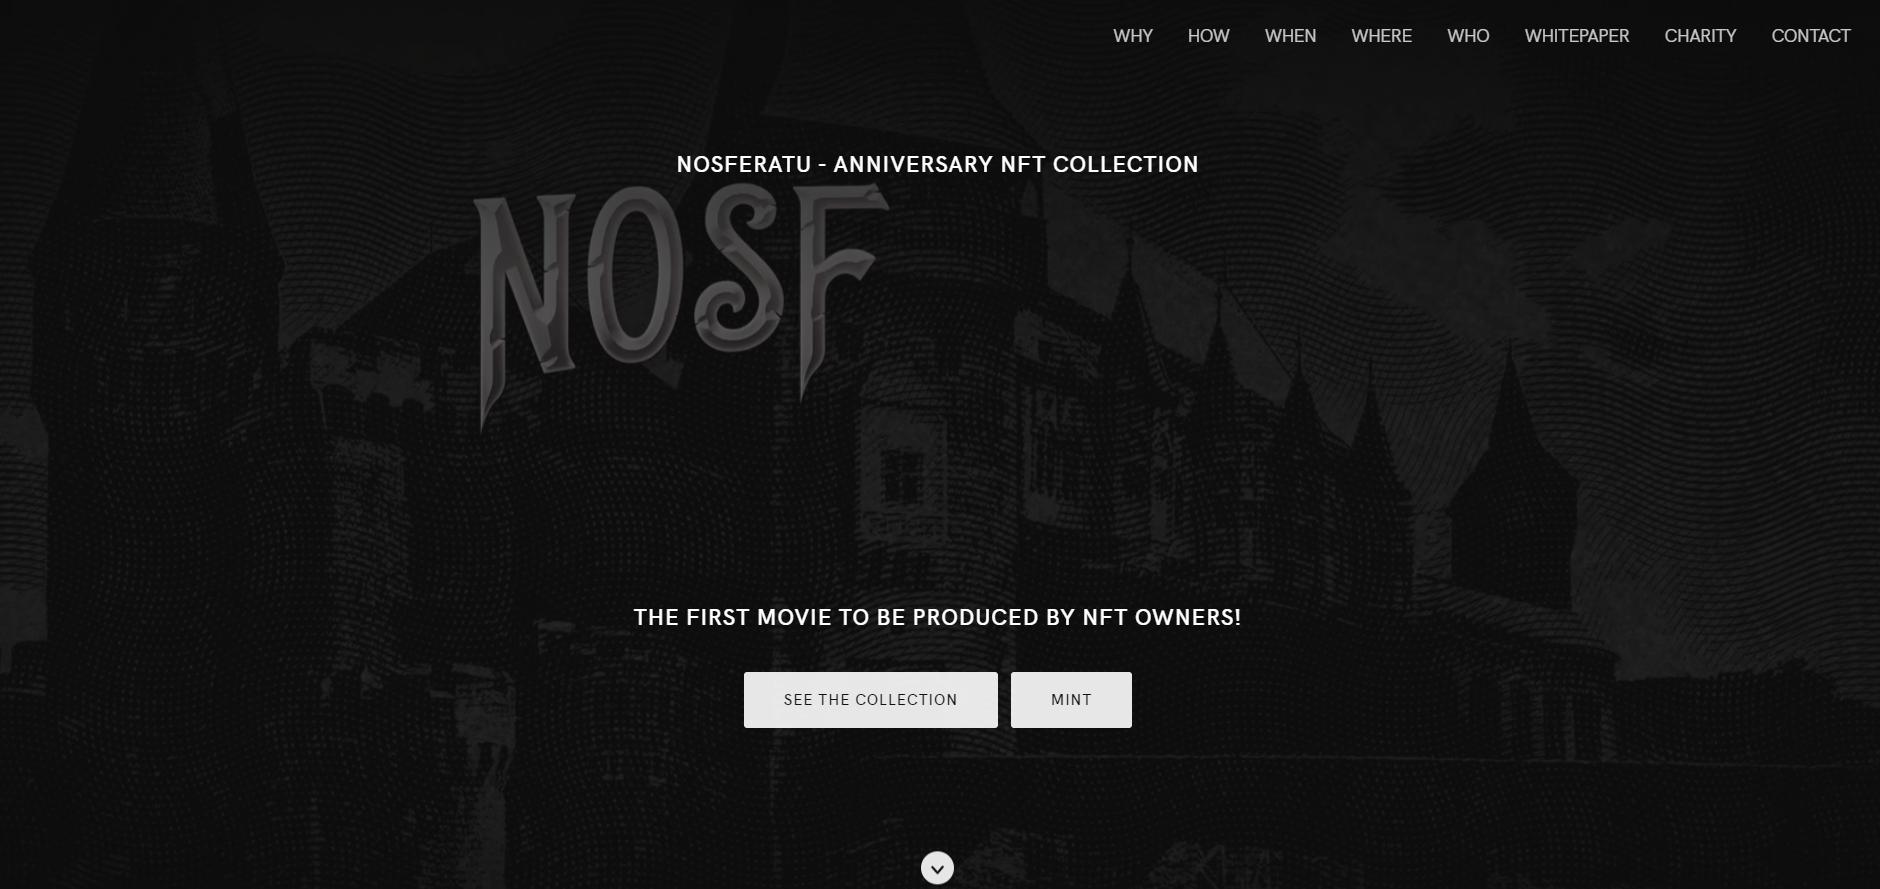The width and height of the screenshot is (1880, 889).
Task: Jump to the WHERE section
Action: click(1381, 36)
